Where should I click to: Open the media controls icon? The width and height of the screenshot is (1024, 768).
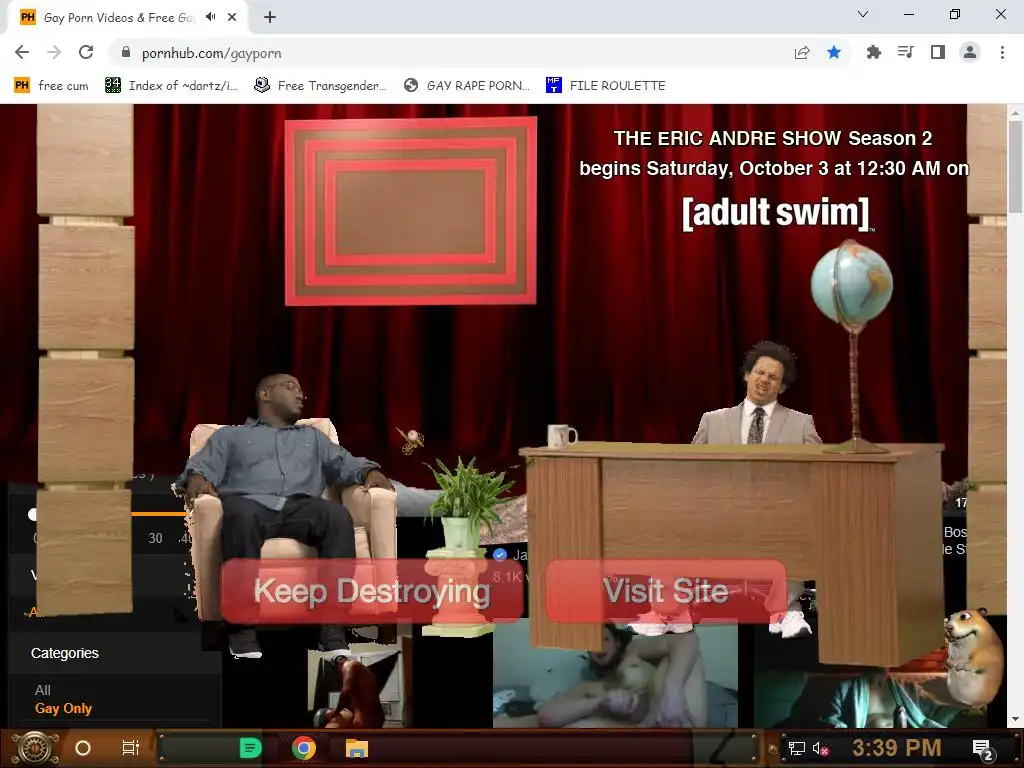tap(906, 52)
